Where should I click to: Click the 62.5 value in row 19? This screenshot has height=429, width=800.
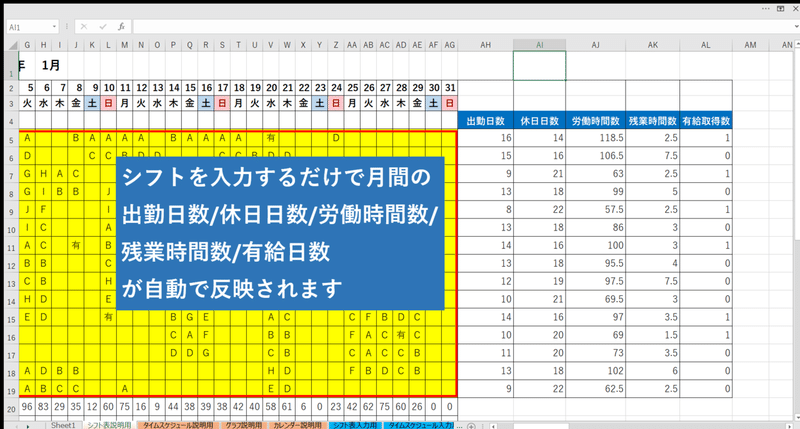point(595,389)
